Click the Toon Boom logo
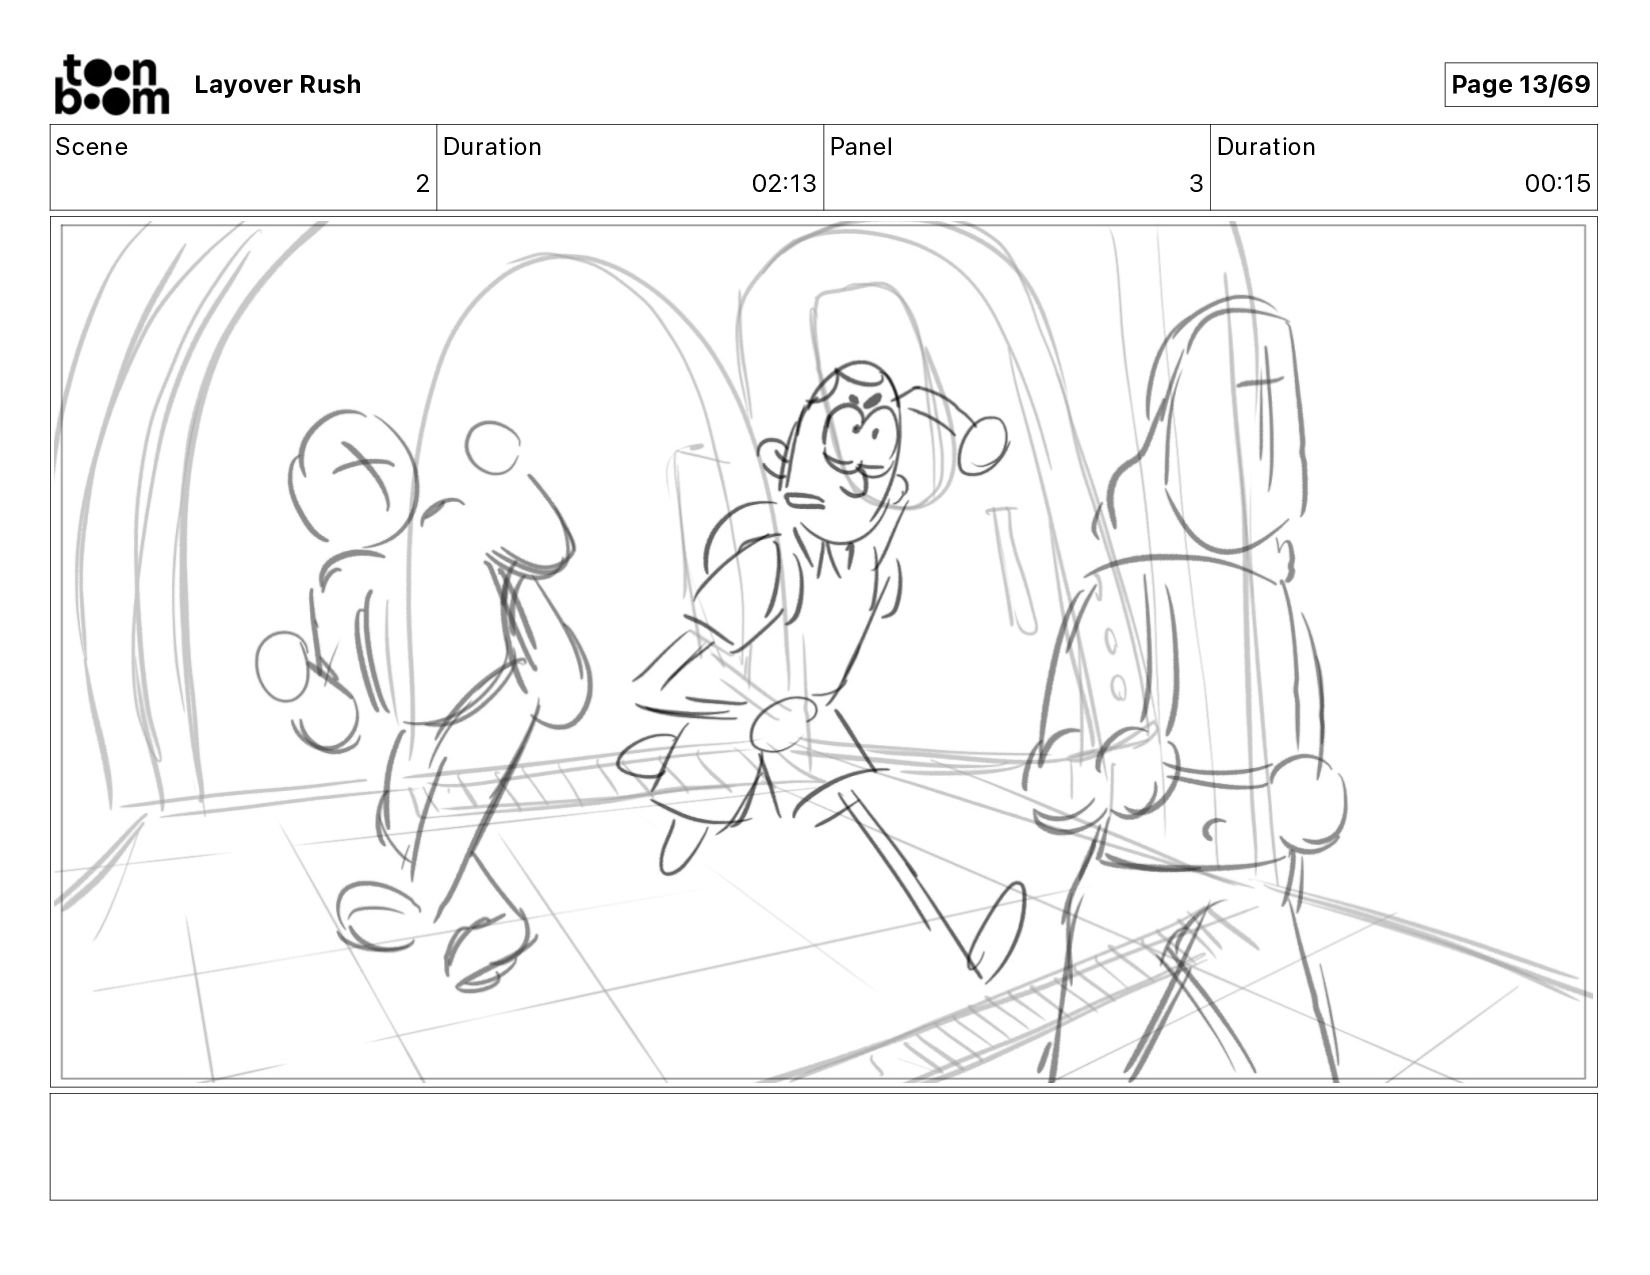This screenshot has width=1650, height=1275. (112, 85)
